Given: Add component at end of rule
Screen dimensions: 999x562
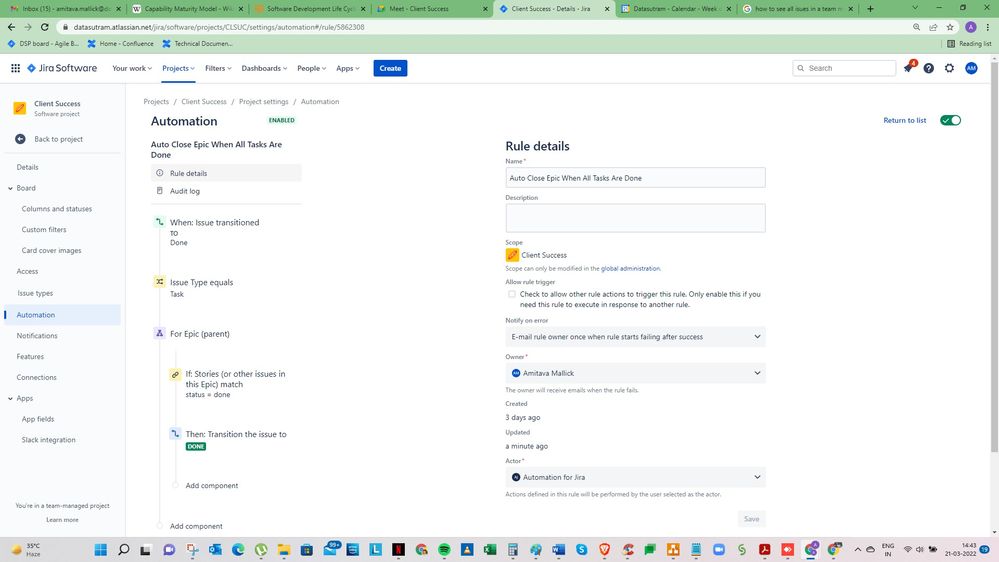Looking at the screenshot, I should point(196,526).
